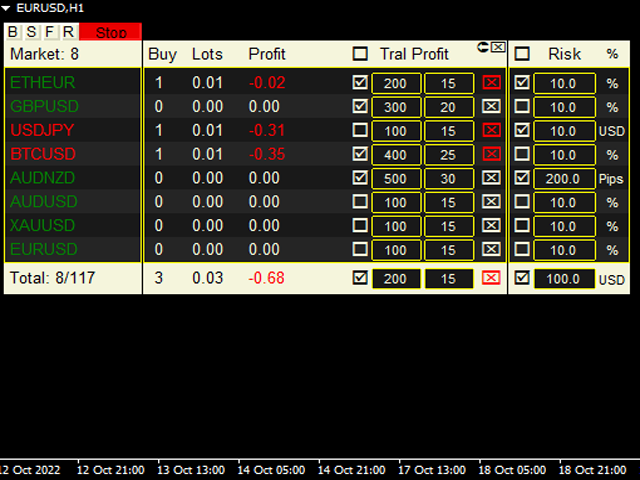Click the close icon in GBPUSD row
The height and width of the screenshot is (480, 640).
click(491, 107)
